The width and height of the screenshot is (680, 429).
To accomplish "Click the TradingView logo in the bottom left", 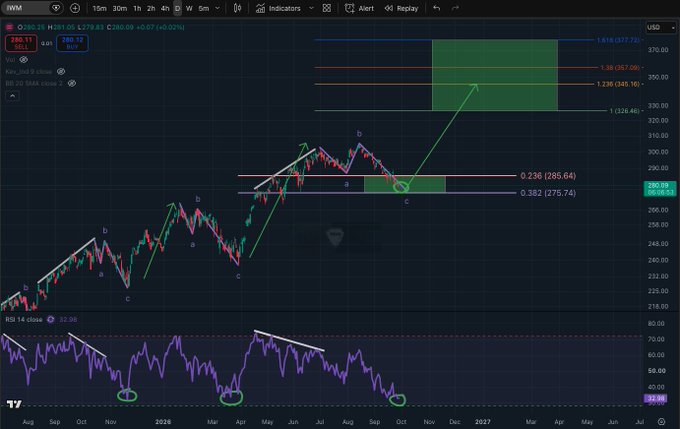I will click(14, 404).
